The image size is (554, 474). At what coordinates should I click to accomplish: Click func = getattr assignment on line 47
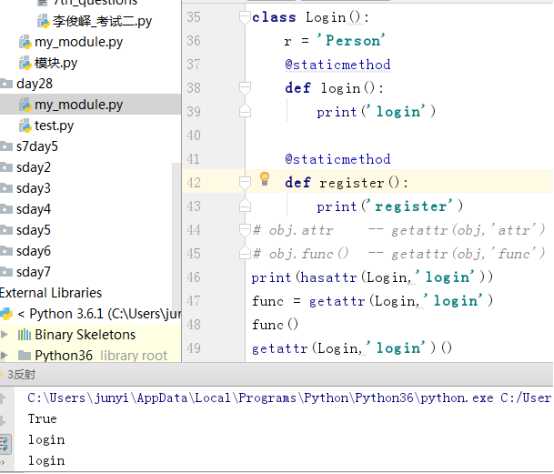click(x=372, y=301)
